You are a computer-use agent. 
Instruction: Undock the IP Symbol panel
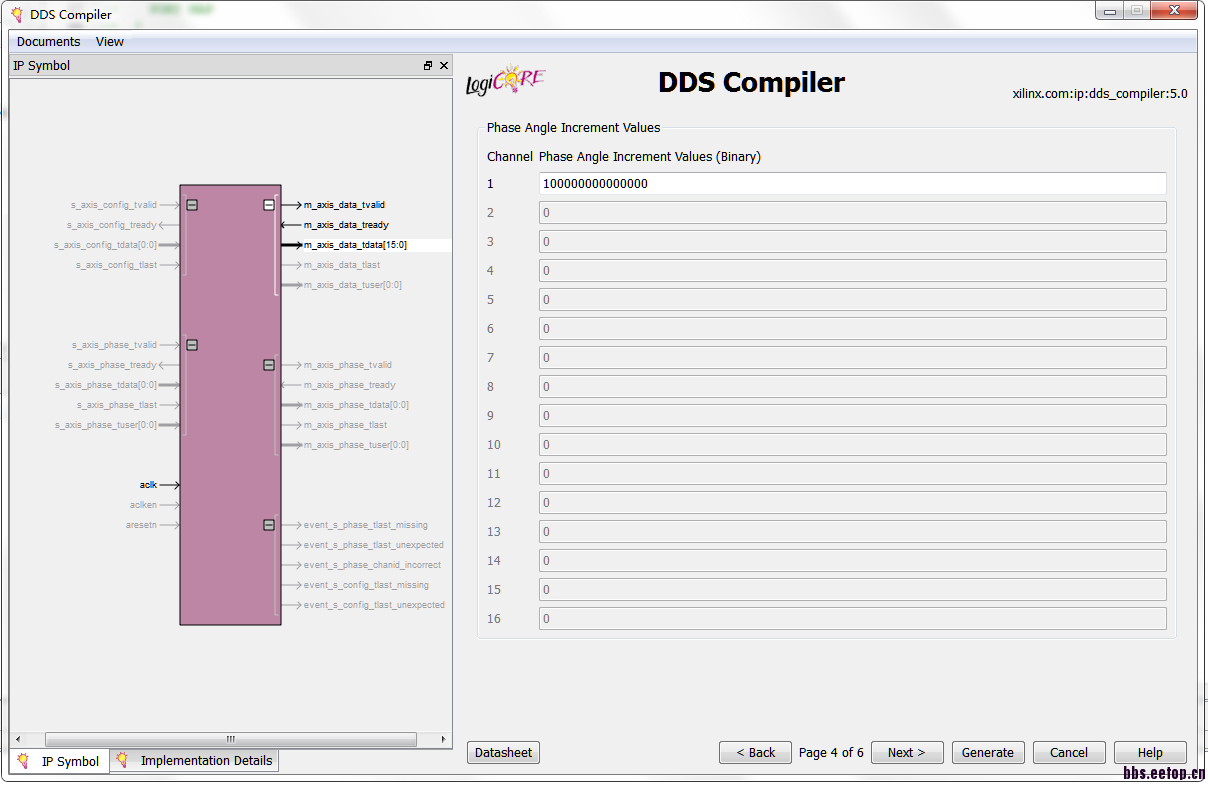[428, 66]
